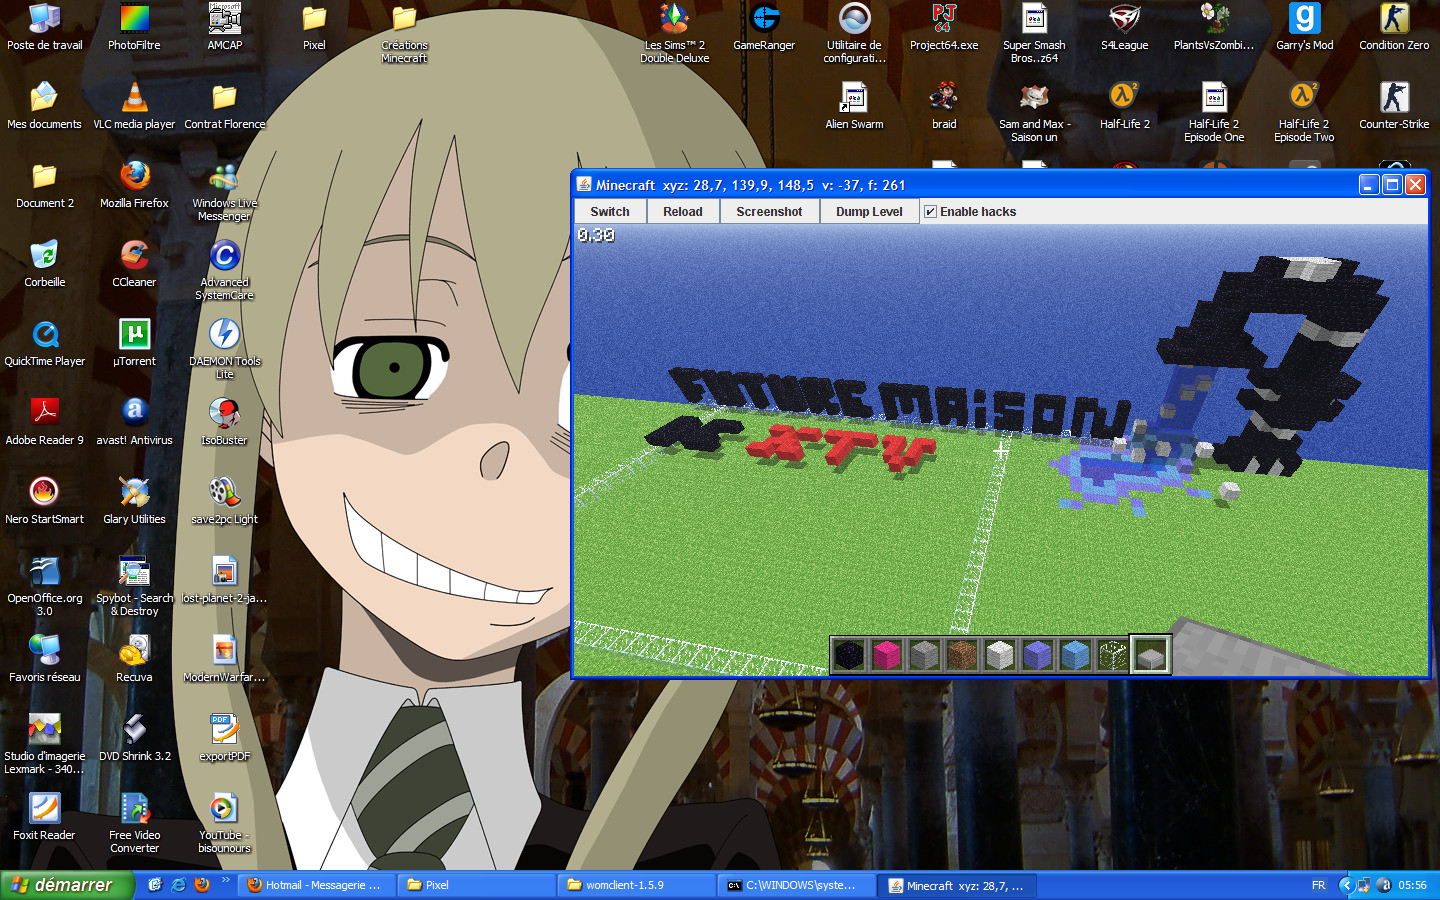Toggle the Enable hacks checkbox
1440x900 pixels.
pyautogui.click(x=931, y=211)
